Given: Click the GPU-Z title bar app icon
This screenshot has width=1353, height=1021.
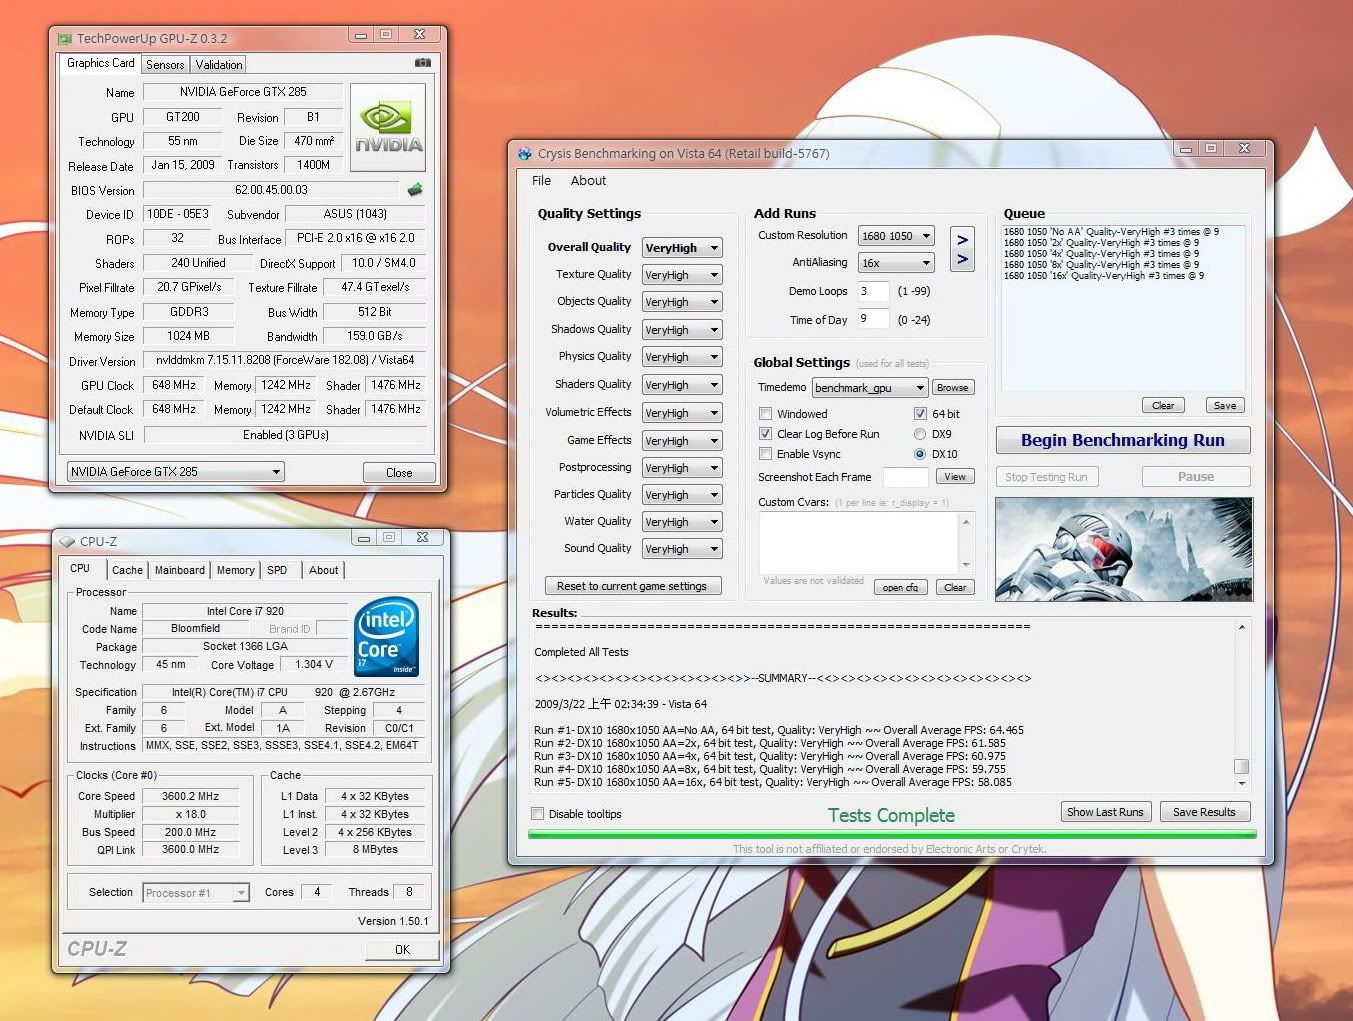Looking at the screenshot, I should [x=65, y=39].
